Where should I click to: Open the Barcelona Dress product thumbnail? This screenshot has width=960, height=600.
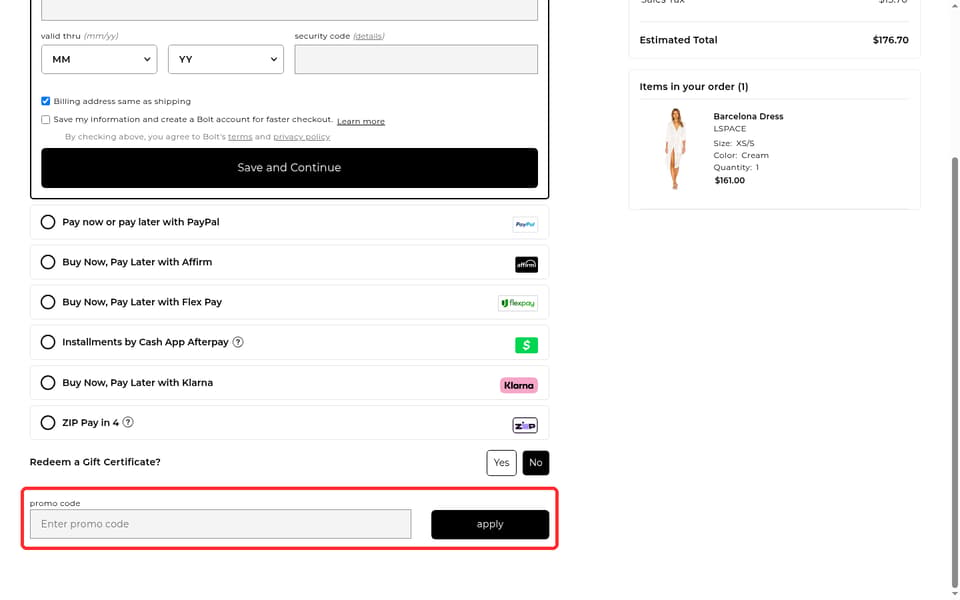pos(675,149)
